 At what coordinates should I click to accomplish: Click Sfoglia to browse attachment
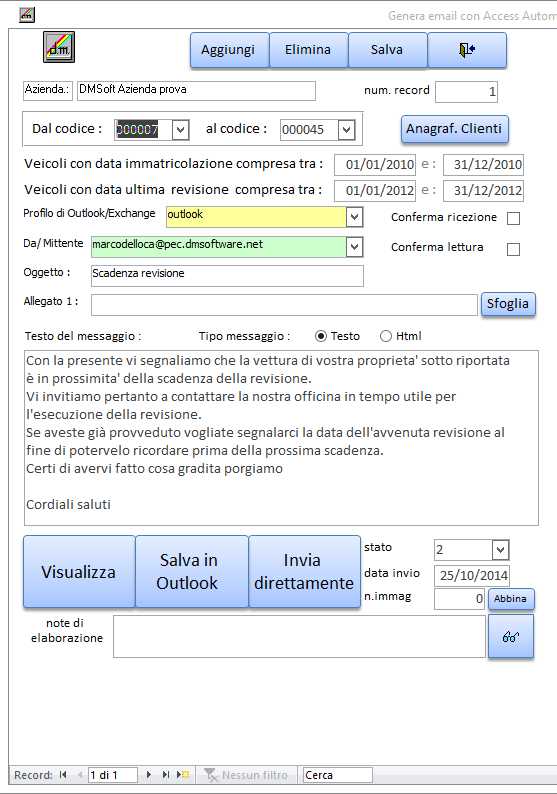point(508,304)
